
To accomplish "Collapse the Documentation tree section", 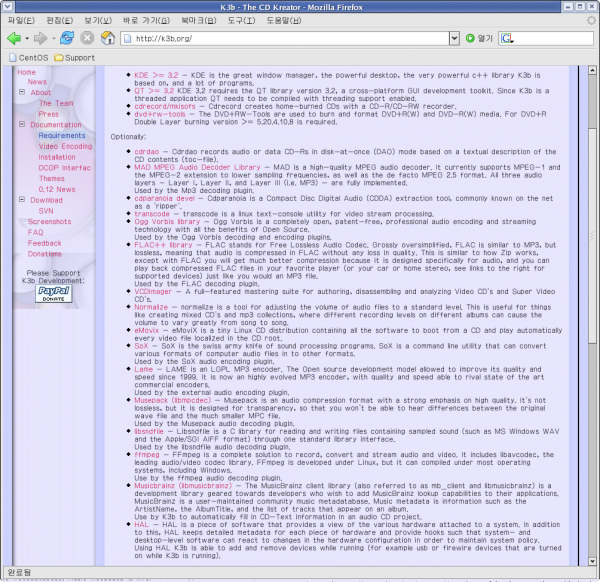I will click(22, 124).
